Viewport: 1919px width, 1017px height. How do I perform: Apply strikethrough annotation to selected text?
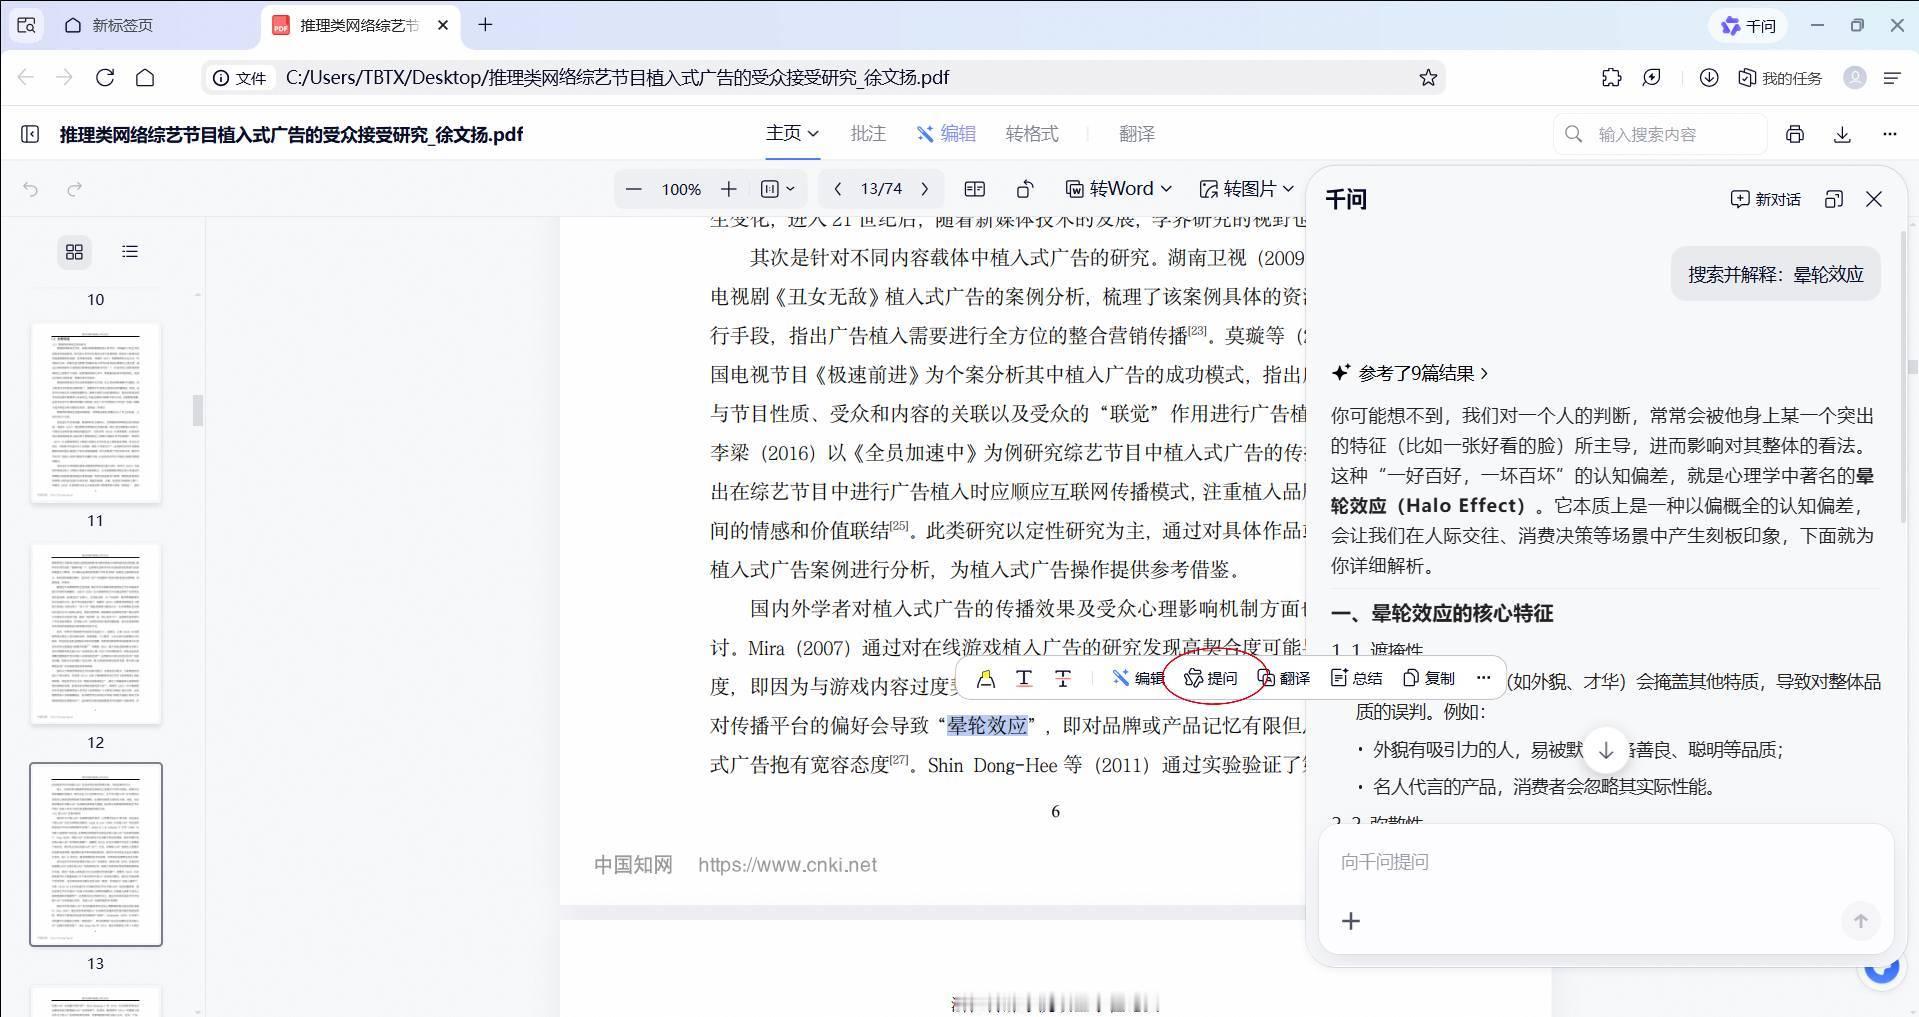pos(1062,679)
